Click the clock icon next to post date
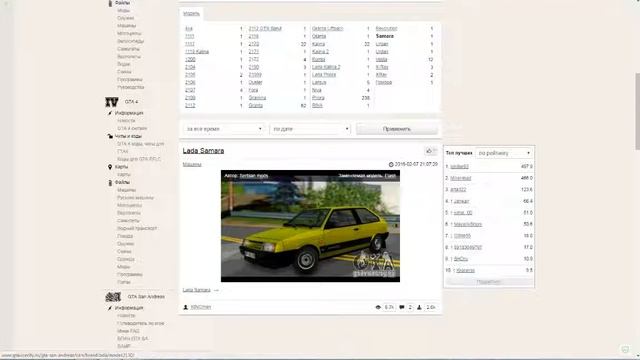The image size is (640, 360). (x=391, y=164)
